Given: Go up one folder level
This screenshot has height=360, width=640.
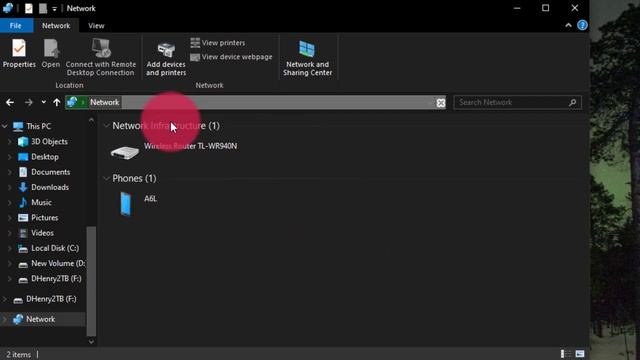Looking at the screenshot, I should coord(56,102).
